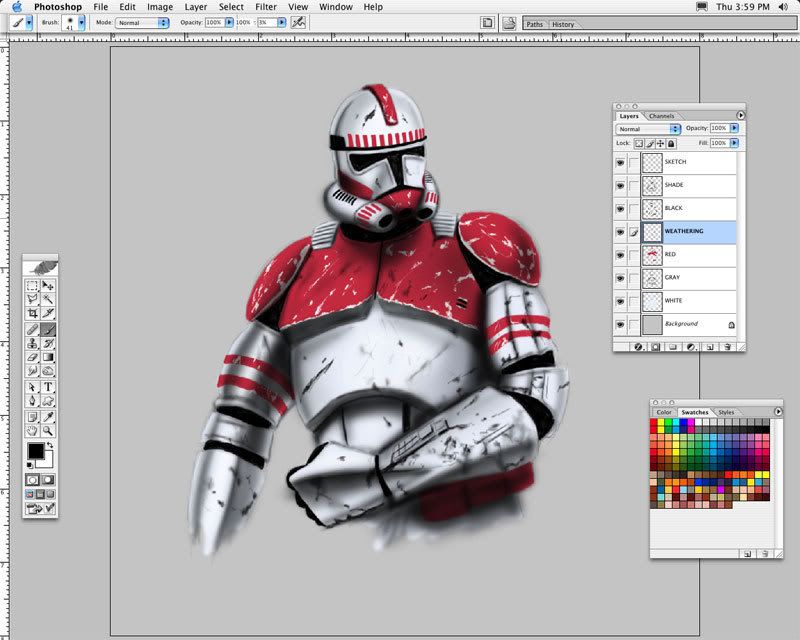
Task: Open the layer Fill slider arrow
Action: tap(734, 143)
